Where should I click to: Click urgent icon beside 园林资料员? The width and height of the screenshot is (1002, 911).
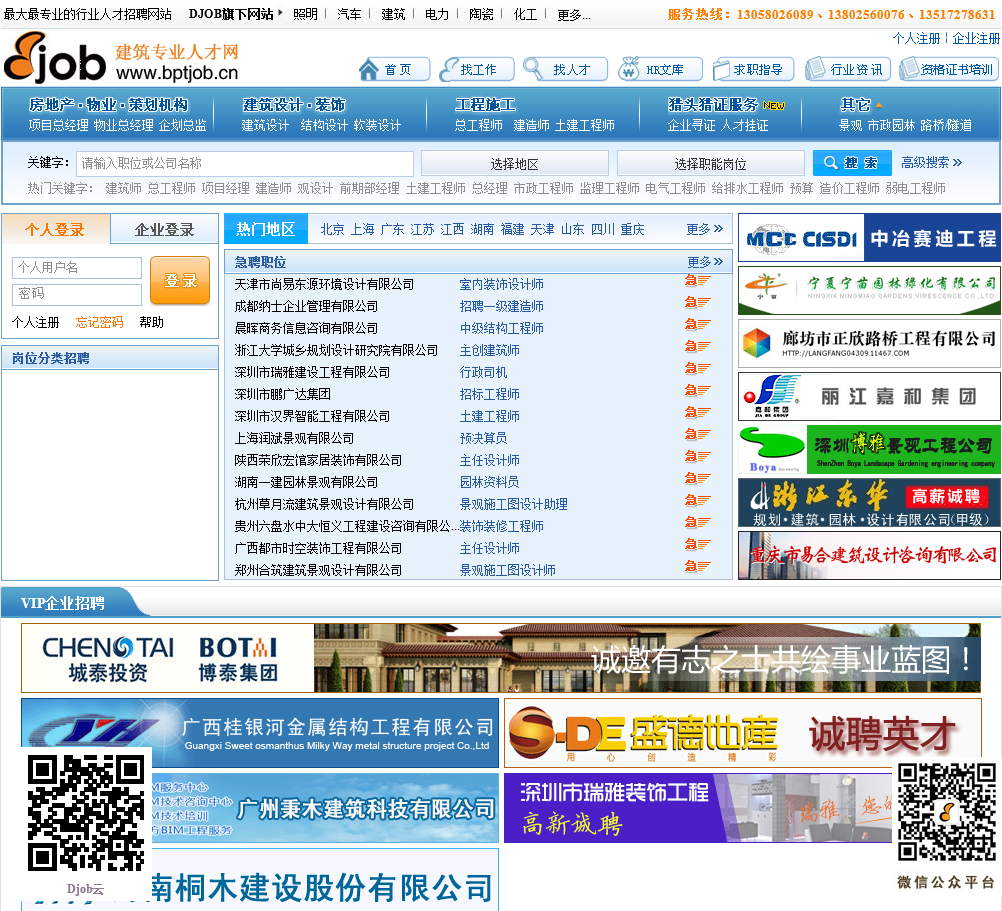pos(697,478)
